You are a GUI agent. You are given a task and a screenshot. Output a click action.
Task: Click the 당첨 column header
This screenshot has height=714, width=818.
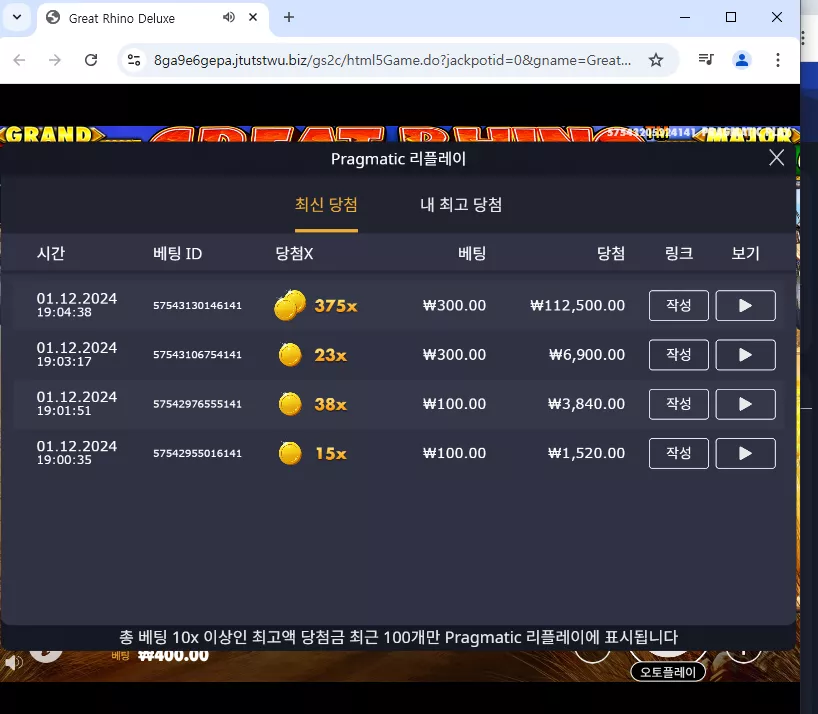click(x=610, y=253)
